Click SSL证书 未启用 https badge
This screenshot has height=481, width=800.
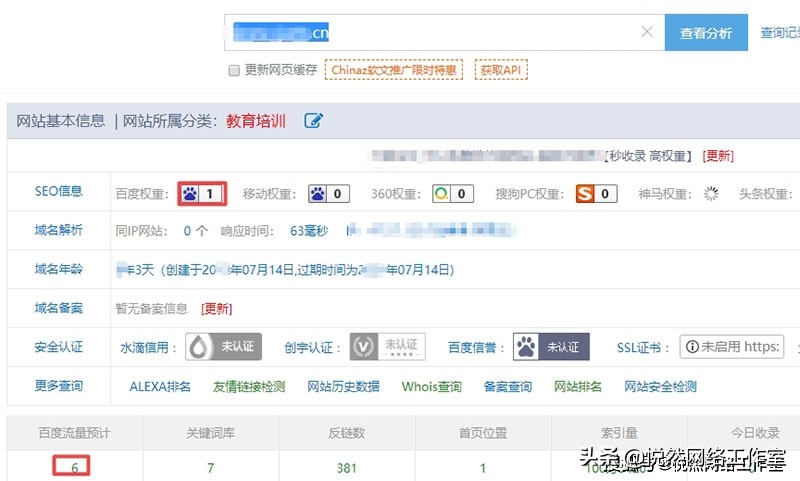(x=732, y=347)
